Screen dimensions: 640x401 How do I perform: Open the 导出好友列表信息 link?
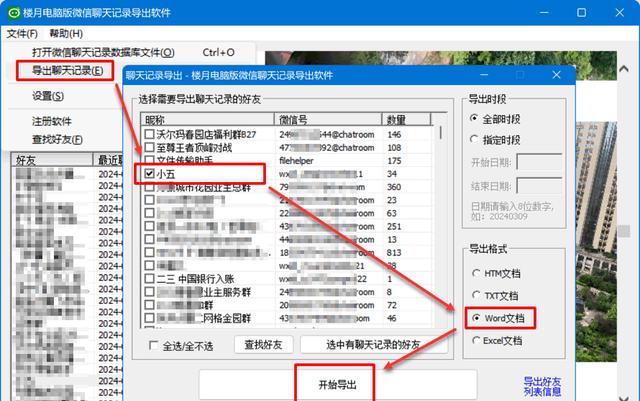click(542, 387)
